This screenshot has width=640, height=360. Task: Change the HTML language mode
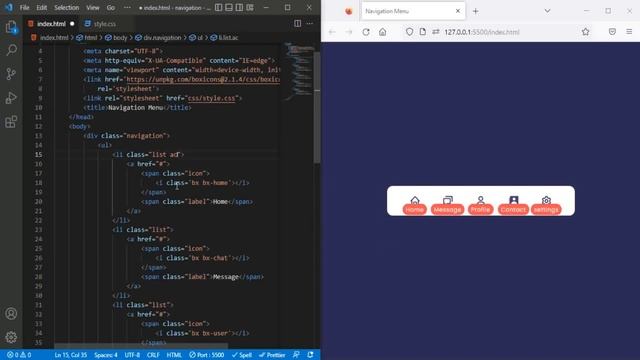(174, 355)
